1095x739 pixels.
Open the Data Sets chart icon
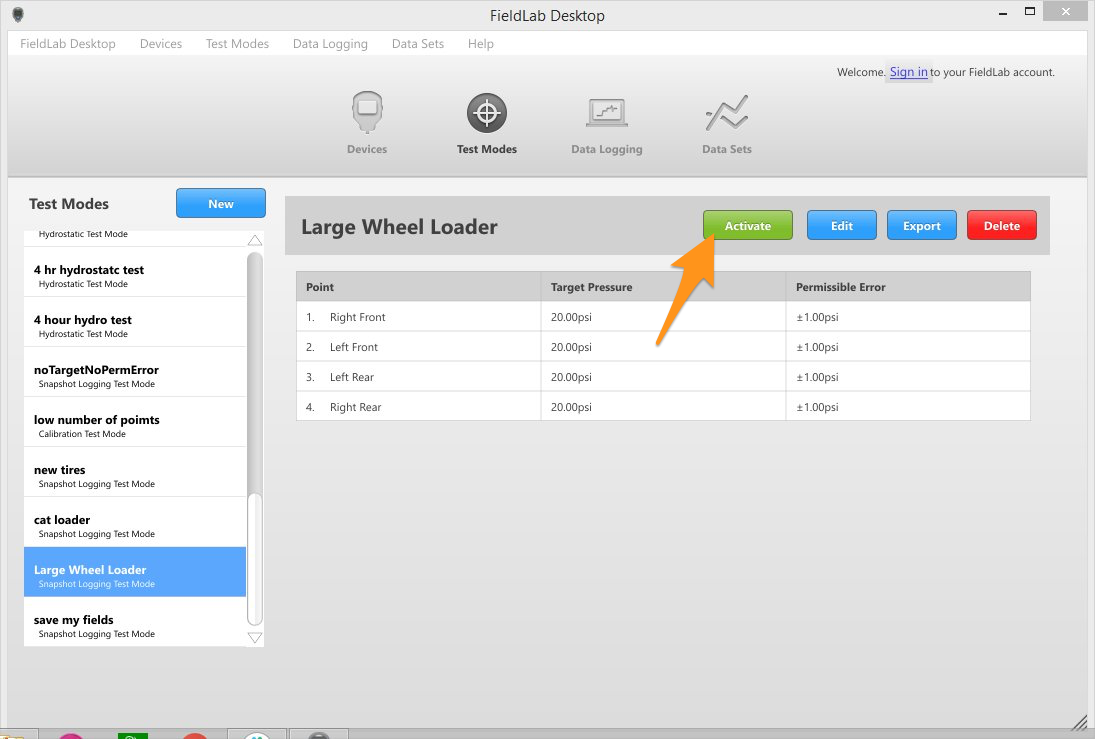(726, 112)
